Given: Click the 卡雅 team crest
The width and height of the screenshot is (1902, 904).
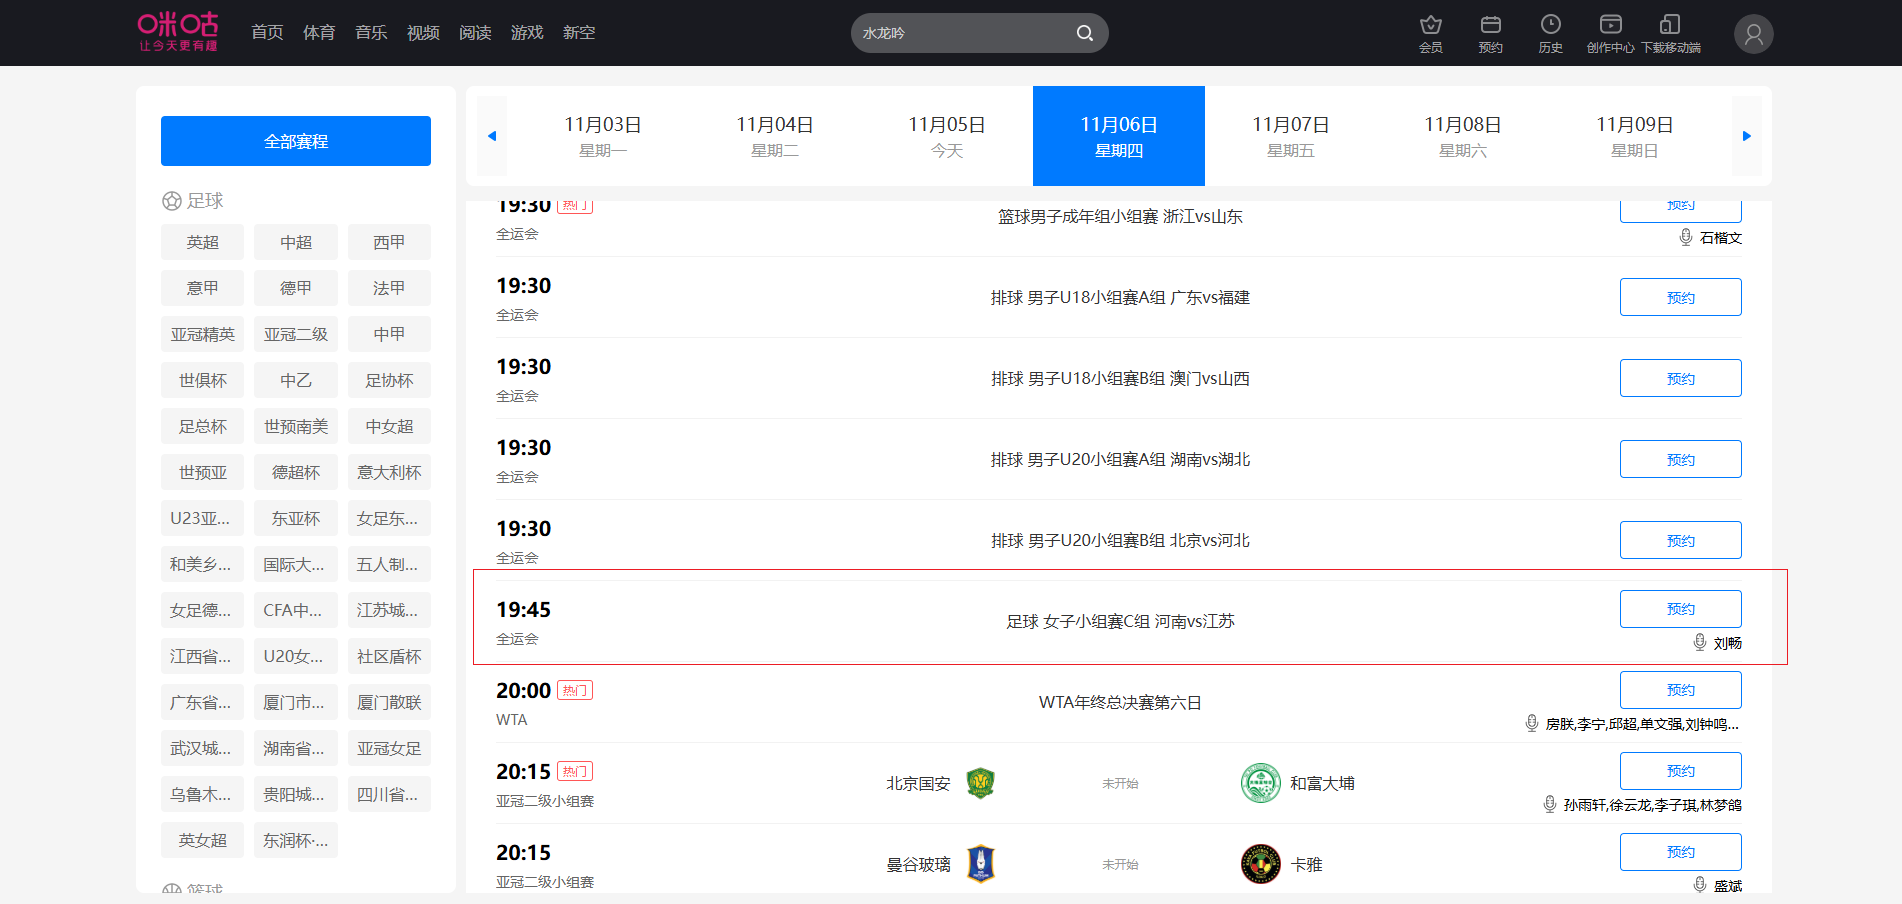Looking at the screenshot, I should click(x=1261, y=864).
